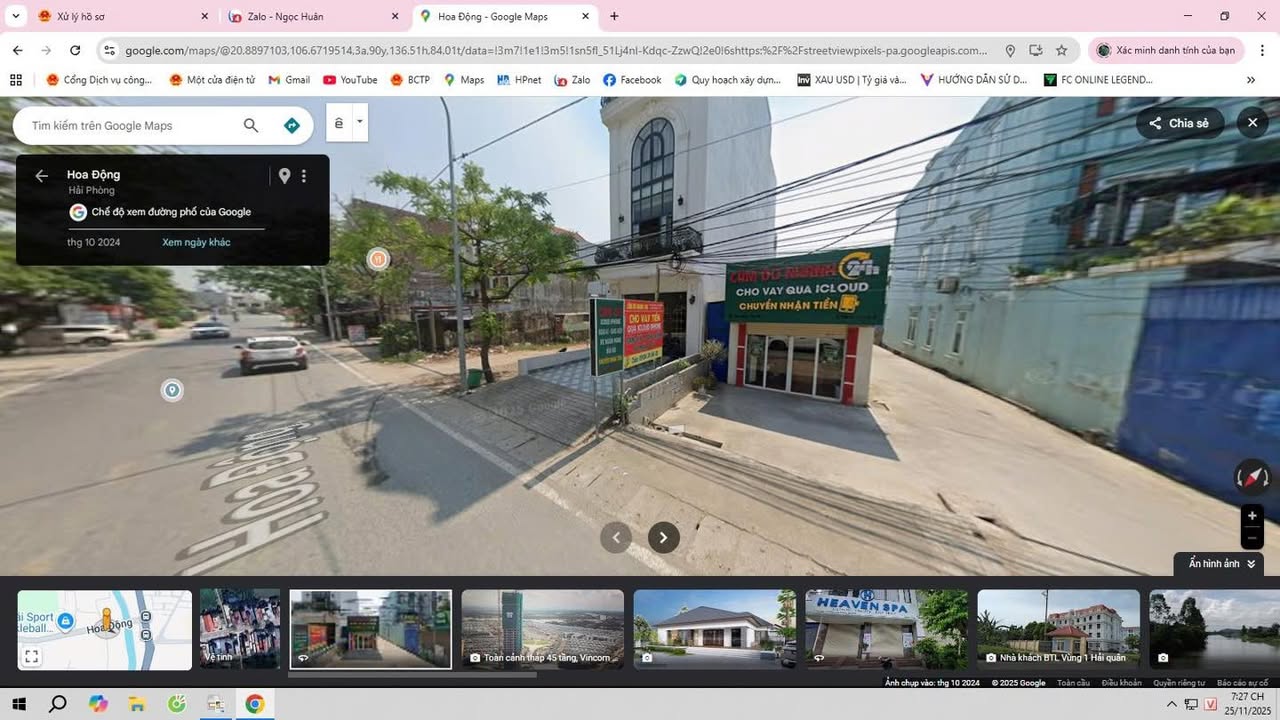1280x720 pixels.
Task: Select the HEAVEN SPA photo thumbnail
Action: 886,629
